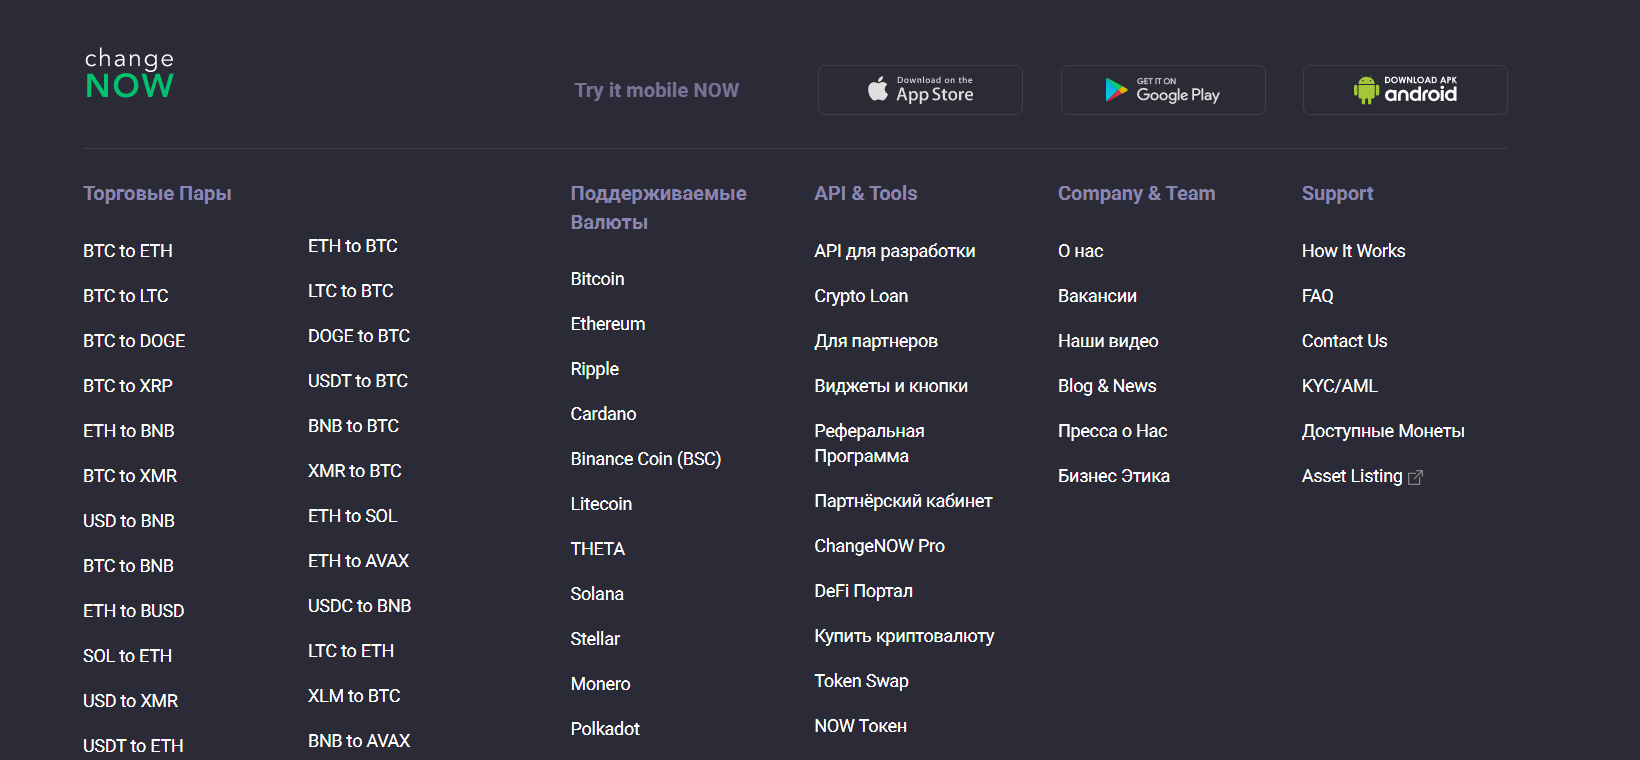Screen dimensions: 1640x760
Task: Visit Blog & News
Action: [1107, 386]
